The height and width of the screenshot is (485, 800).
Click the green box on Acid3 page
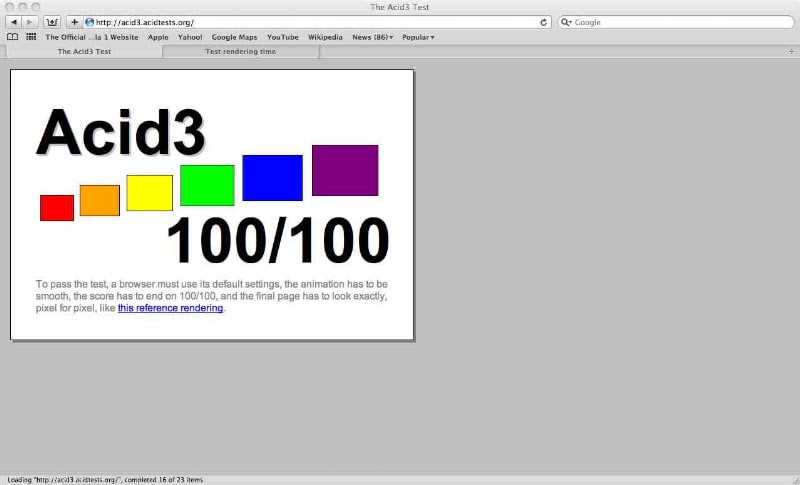coord(208,186)
